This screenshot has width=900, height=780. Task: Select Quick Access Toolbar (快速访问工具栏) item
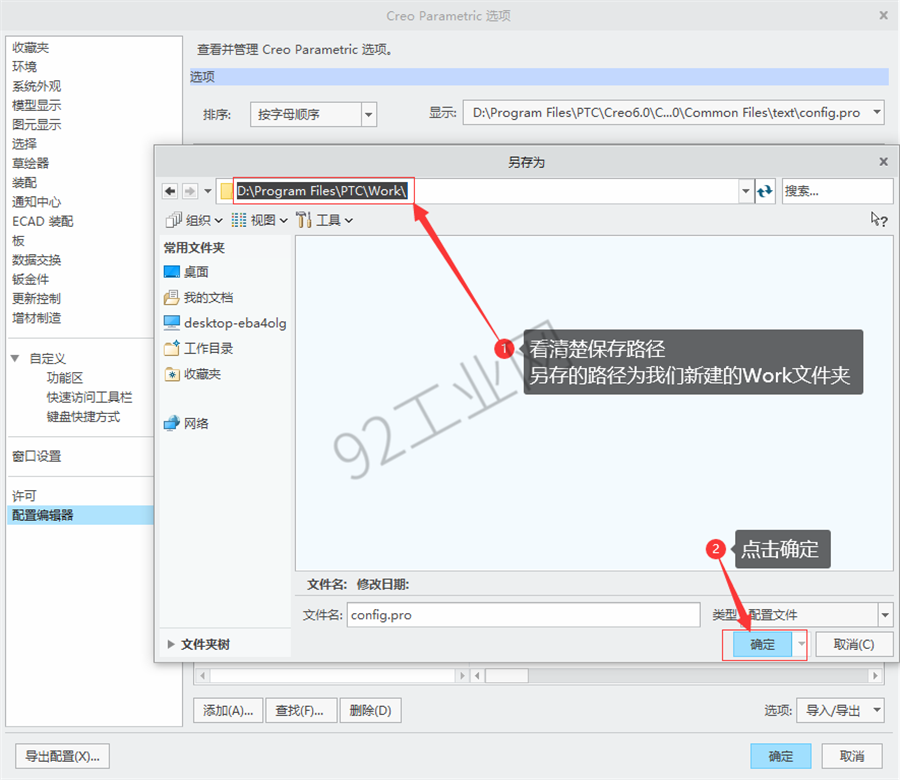pos(90,397)
